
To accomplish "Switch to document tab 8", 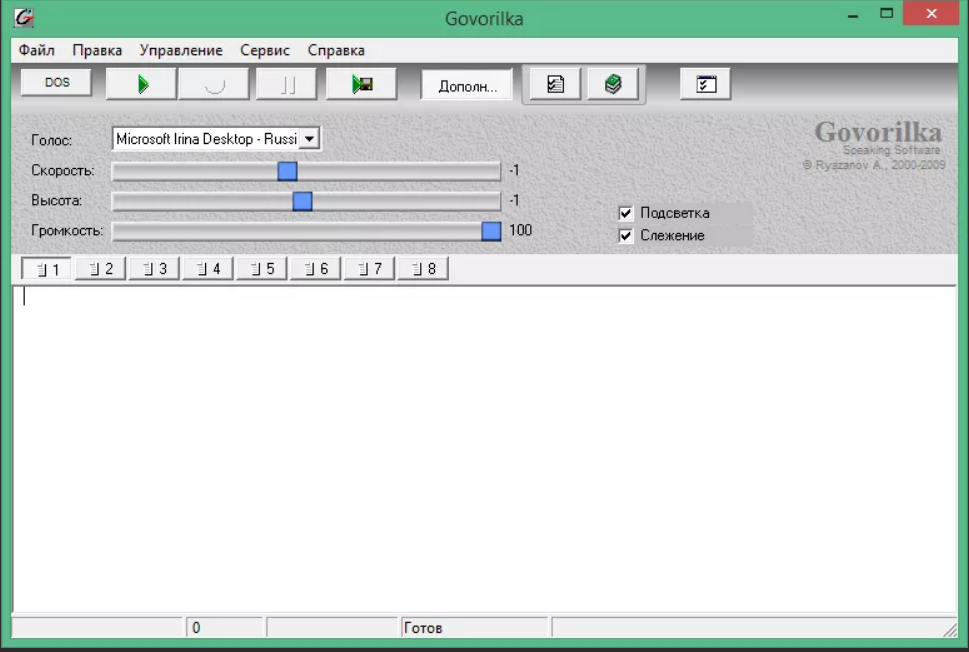I will coord(423,268).
